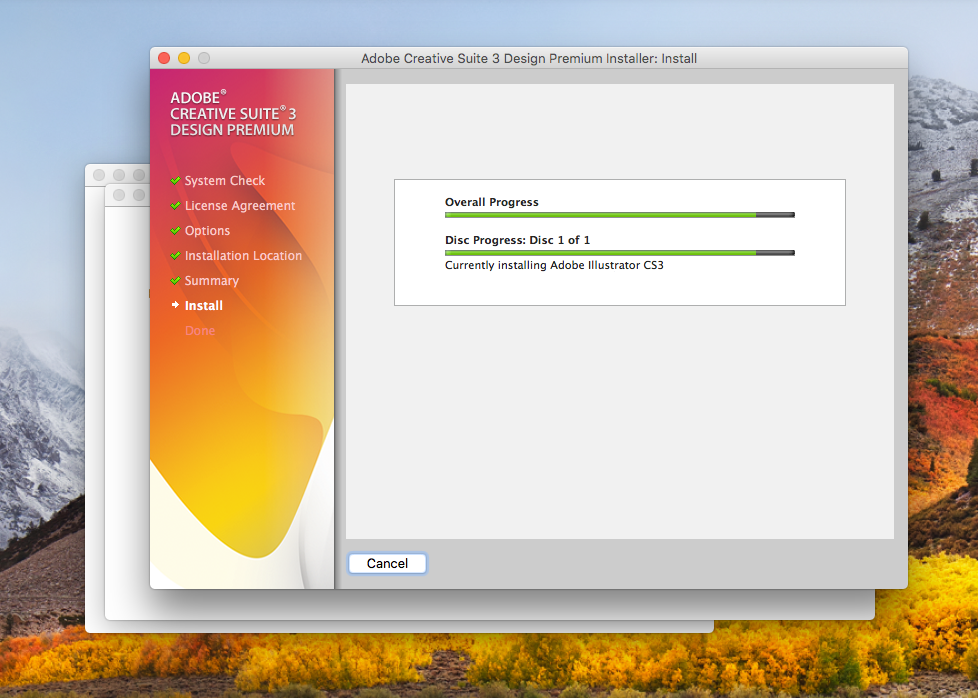Minimize the installer with the yellow button
Image resolution: width=978 pixels, height=698 pixels.
click(184, 58)
